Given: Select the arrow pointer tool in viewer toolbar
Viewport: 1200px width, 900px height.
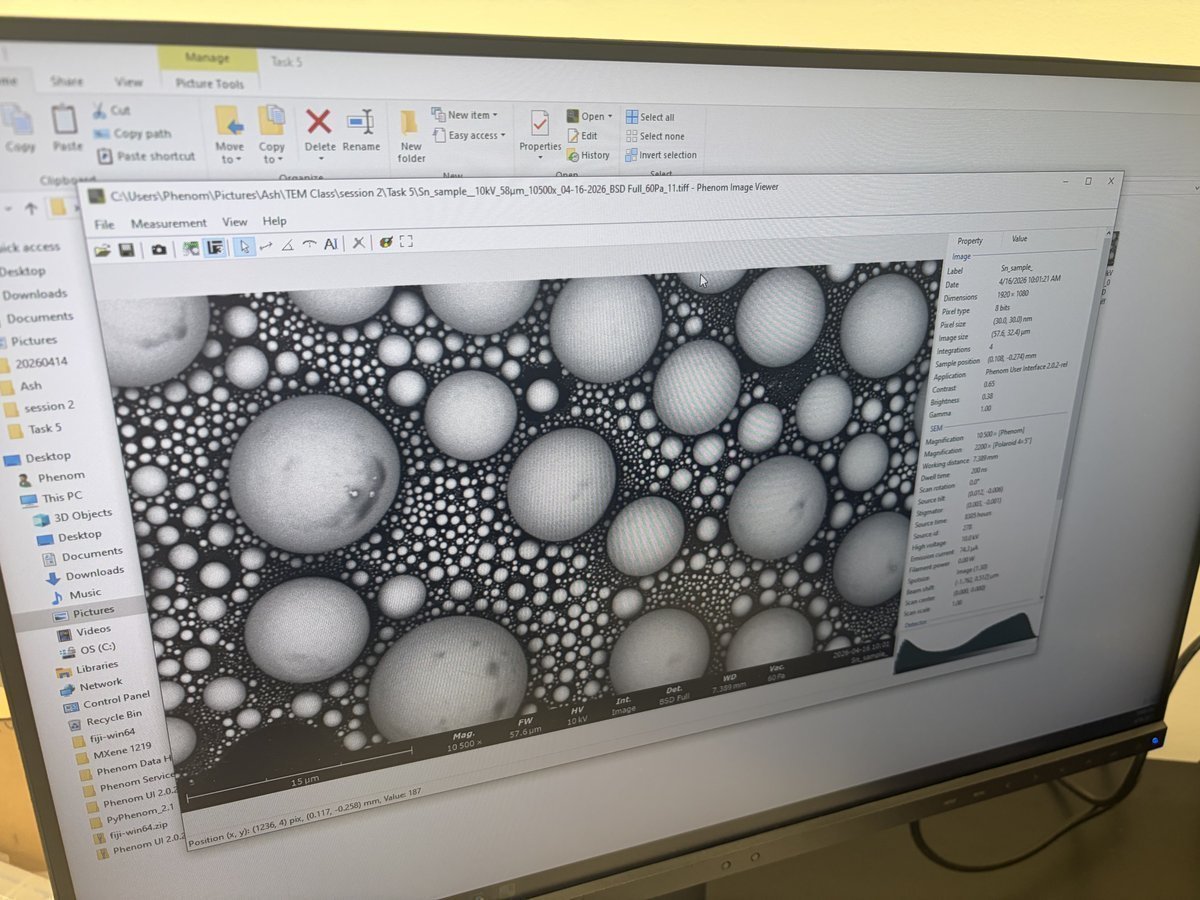Looking at the screenshot, I should 244,246.
